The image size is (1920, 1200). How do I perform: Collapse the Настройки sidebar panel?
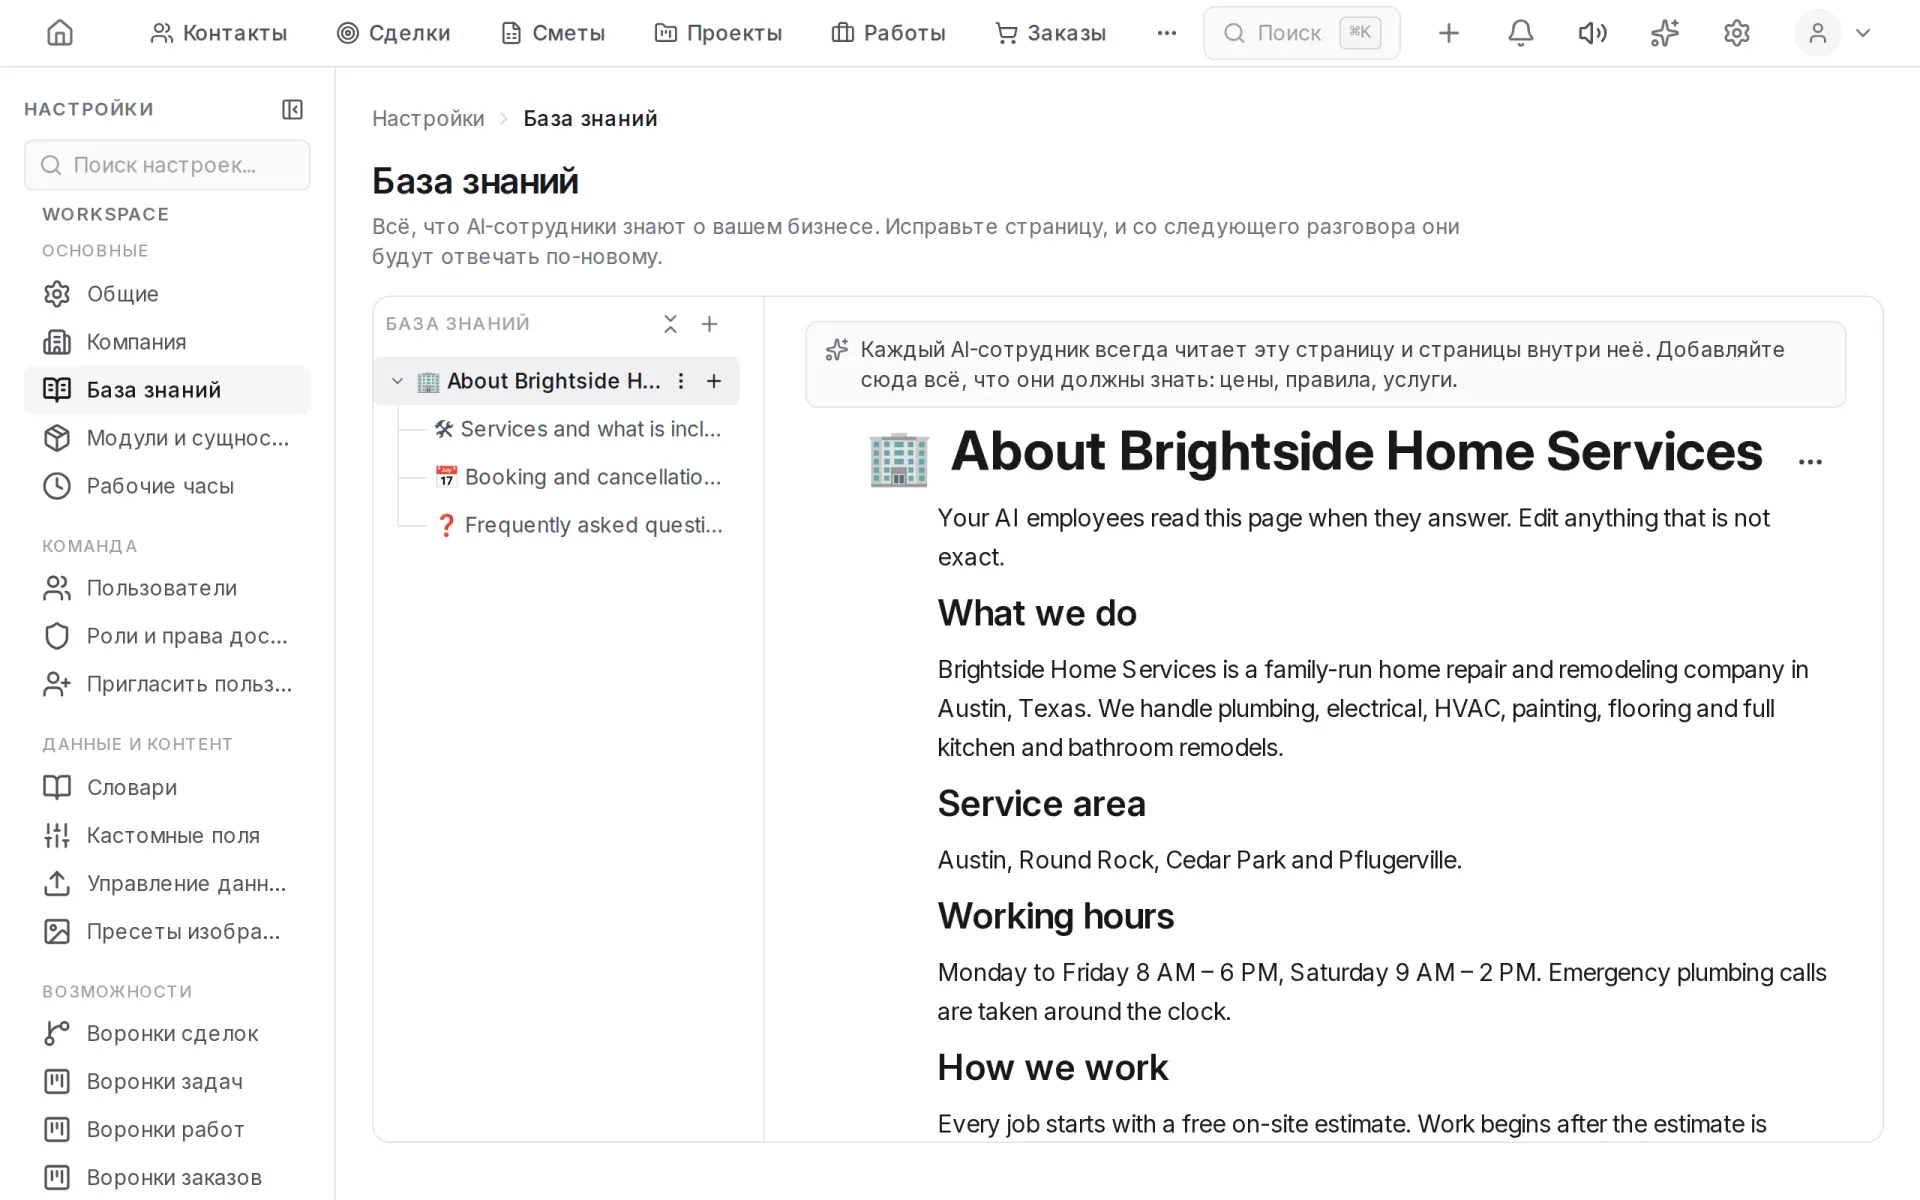(292, 109)
